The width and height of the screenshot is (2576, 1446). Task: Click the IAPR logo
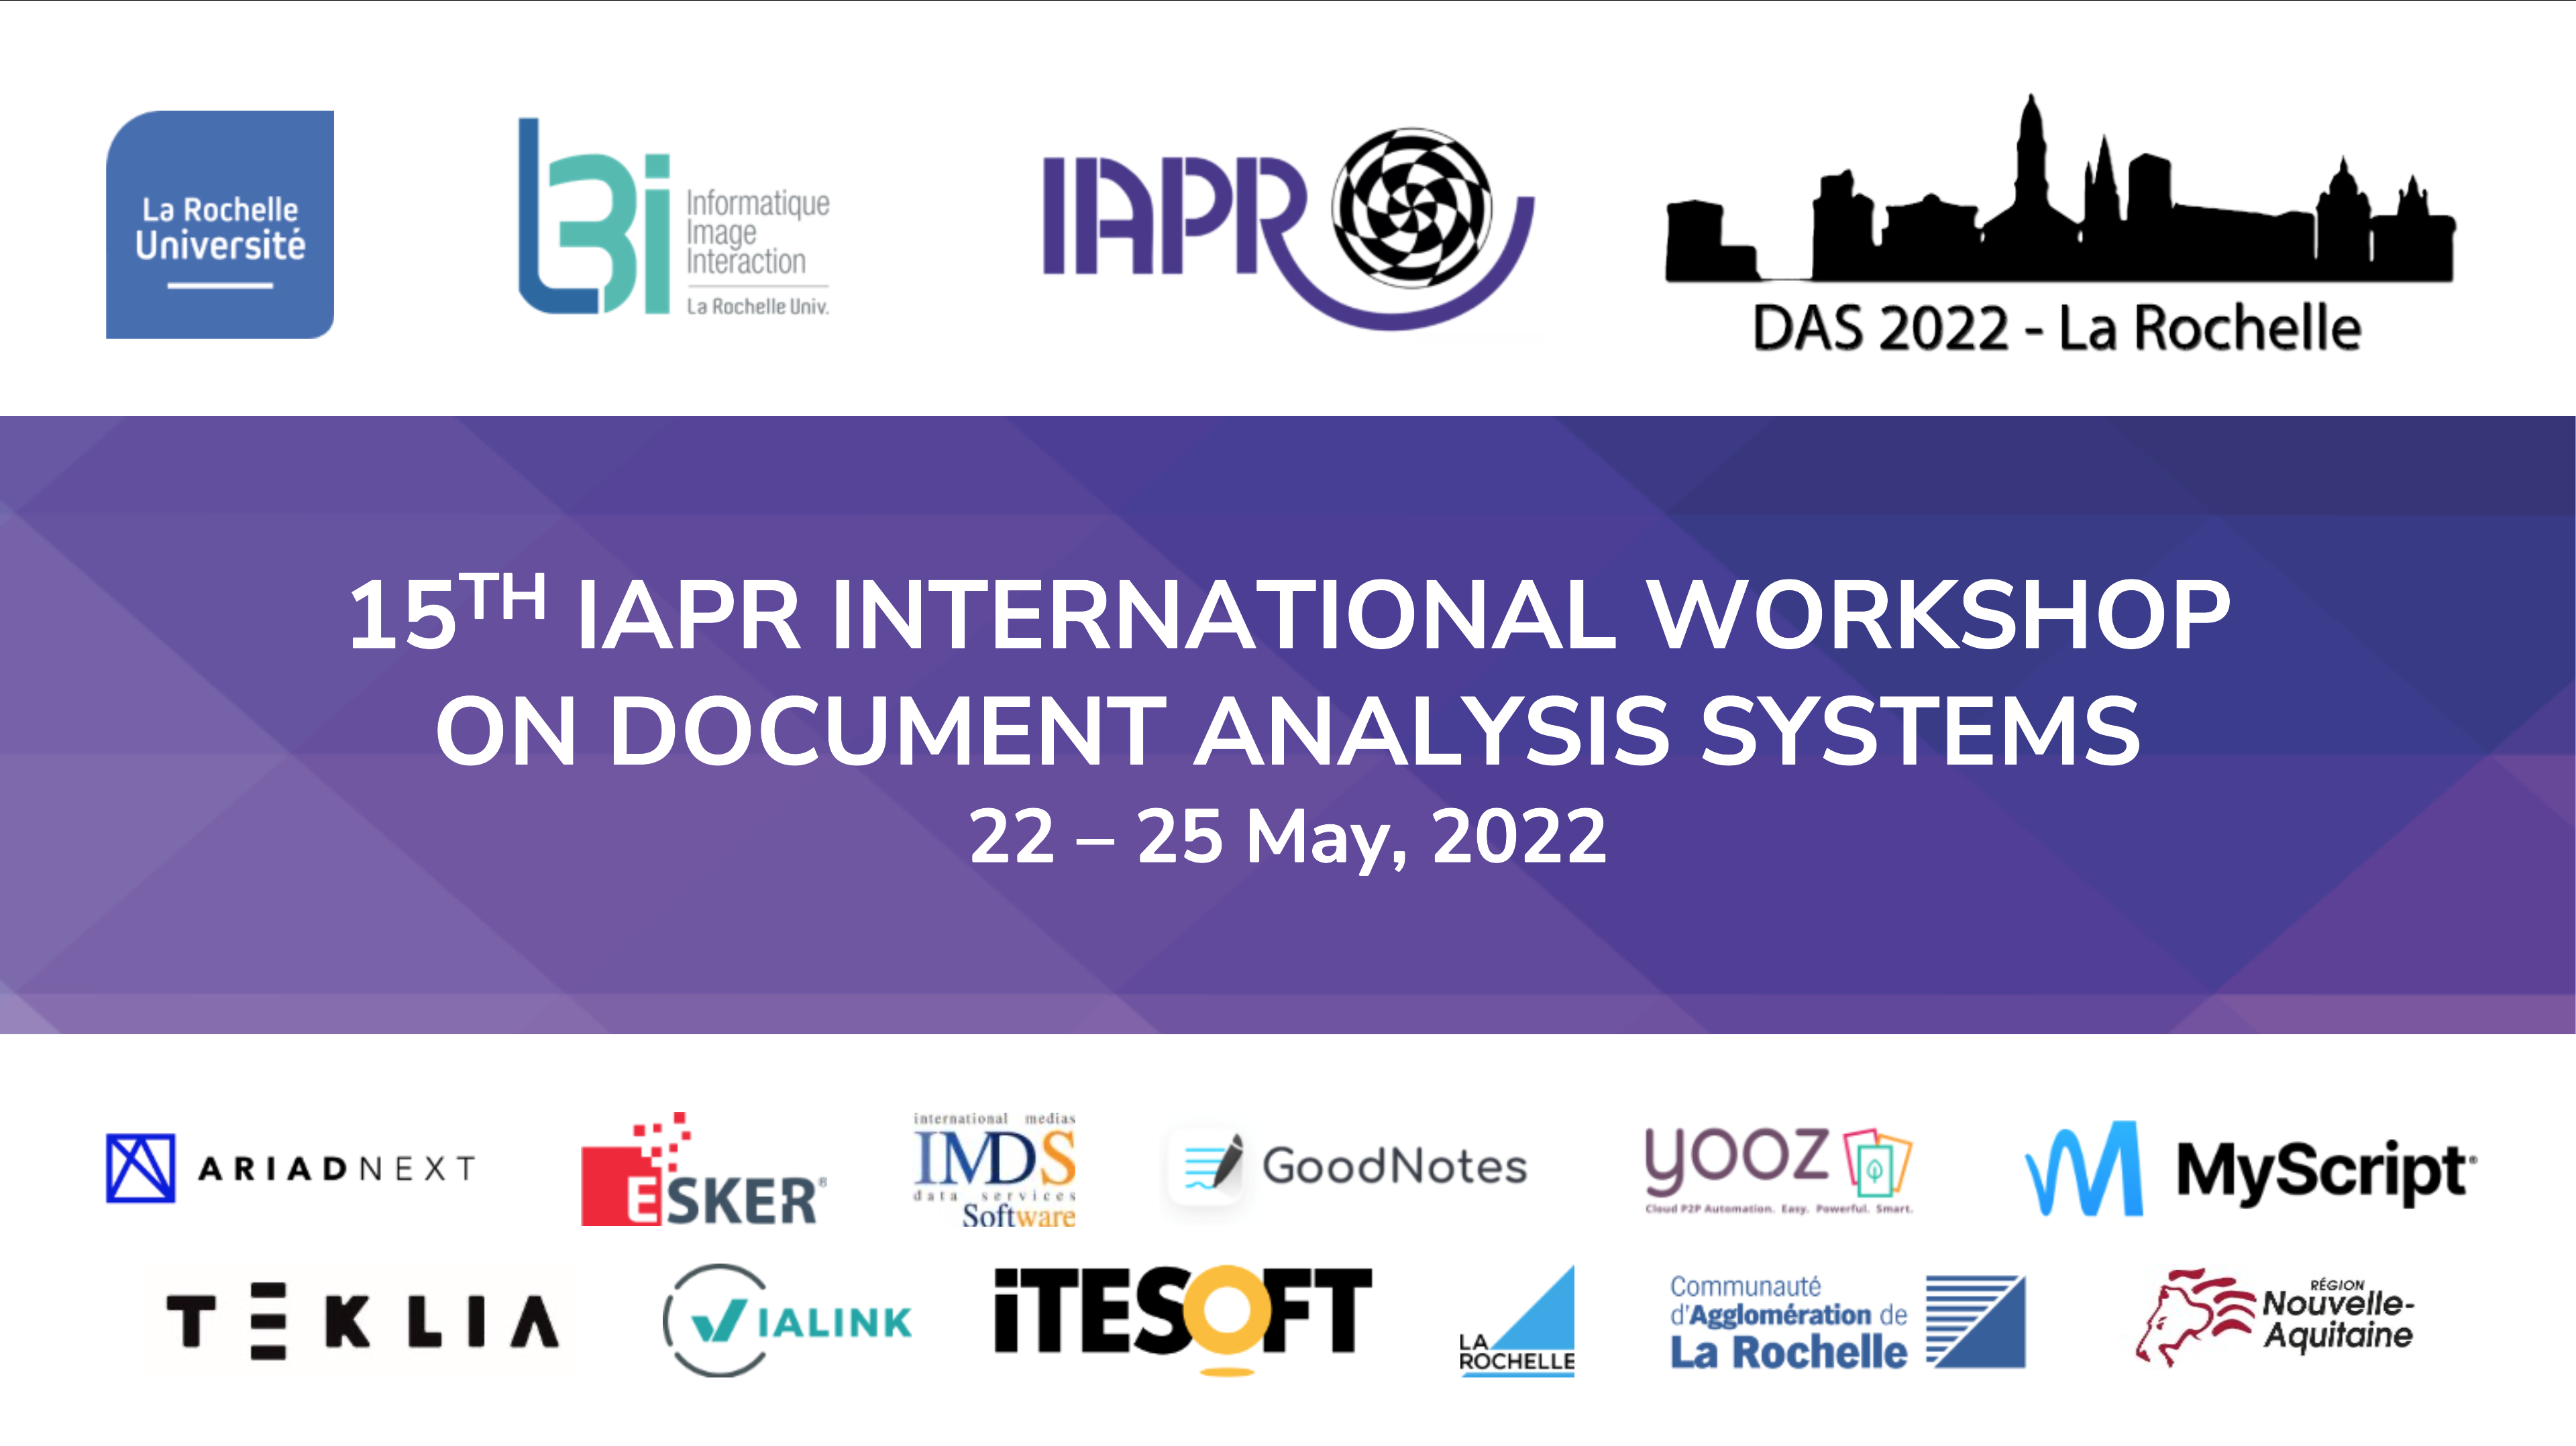click(1288, 228)
